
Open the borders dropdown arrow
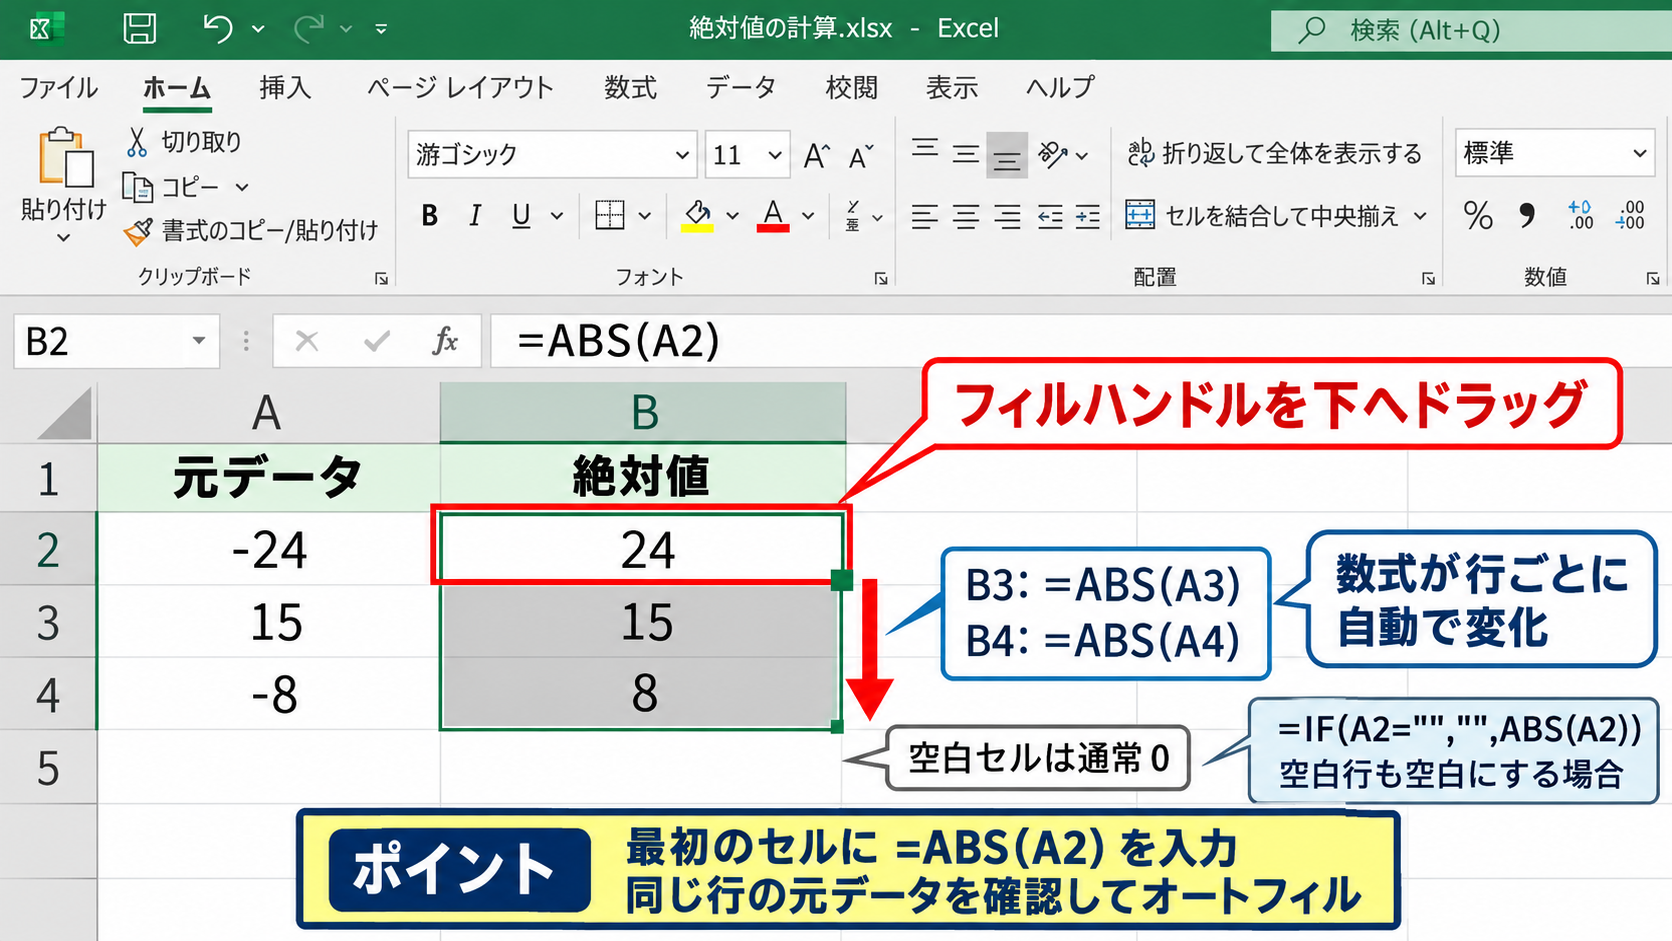(645, 216)
